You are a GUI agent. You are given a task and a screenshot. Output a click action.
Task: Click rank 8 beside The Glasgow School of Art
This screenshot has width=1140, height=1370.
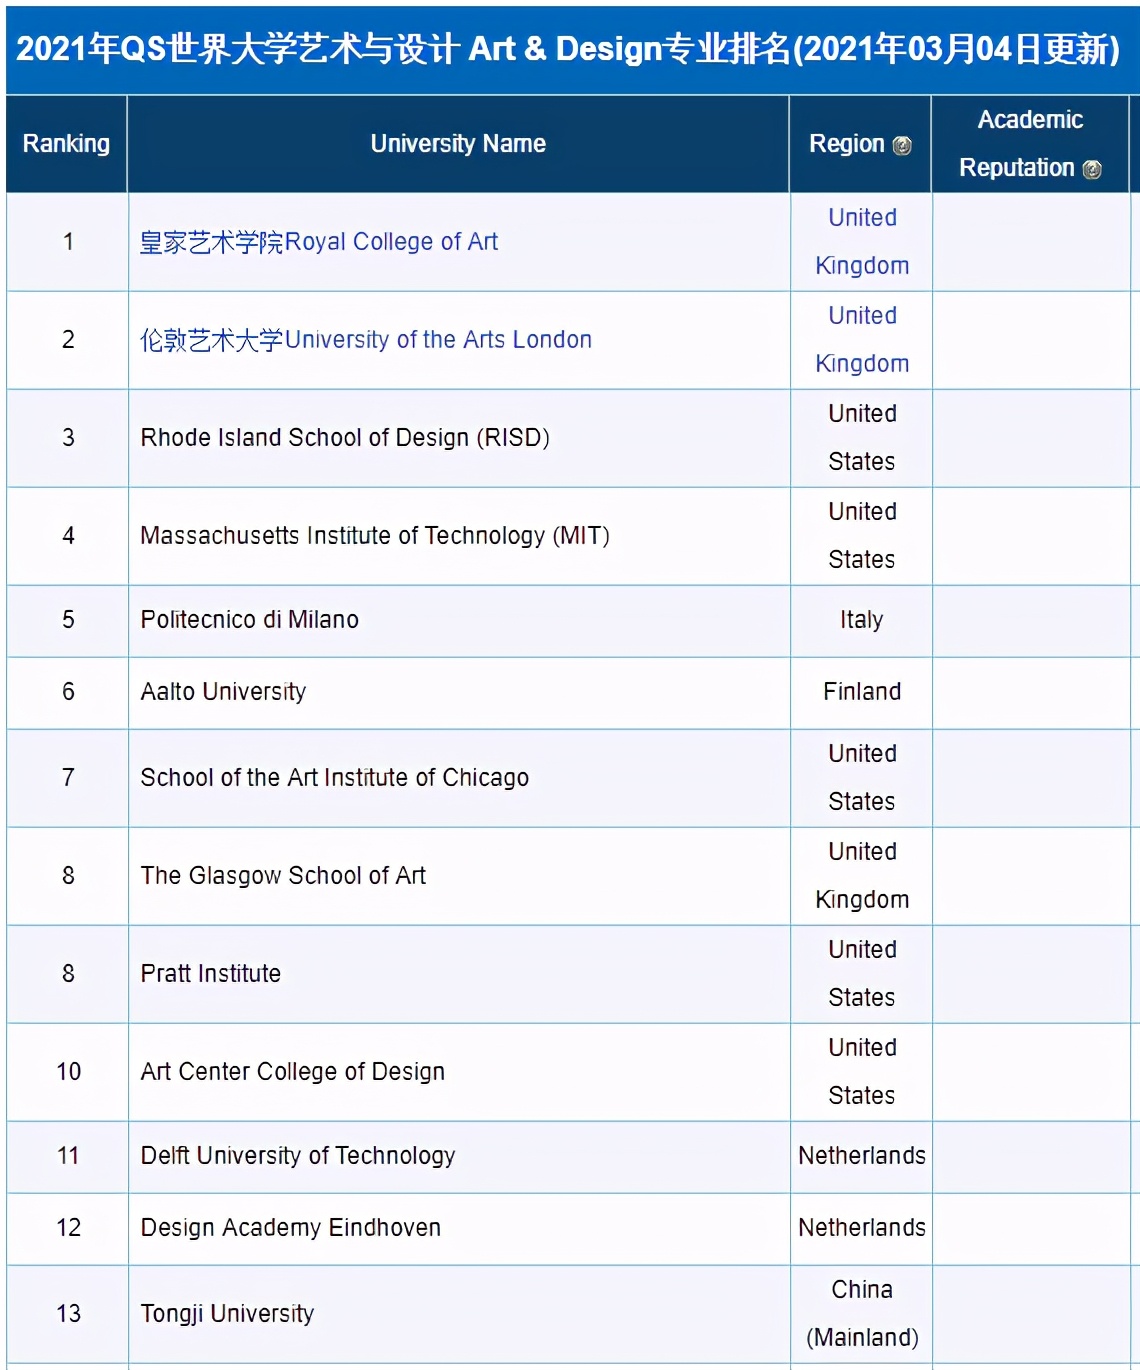tap(68, 876)
